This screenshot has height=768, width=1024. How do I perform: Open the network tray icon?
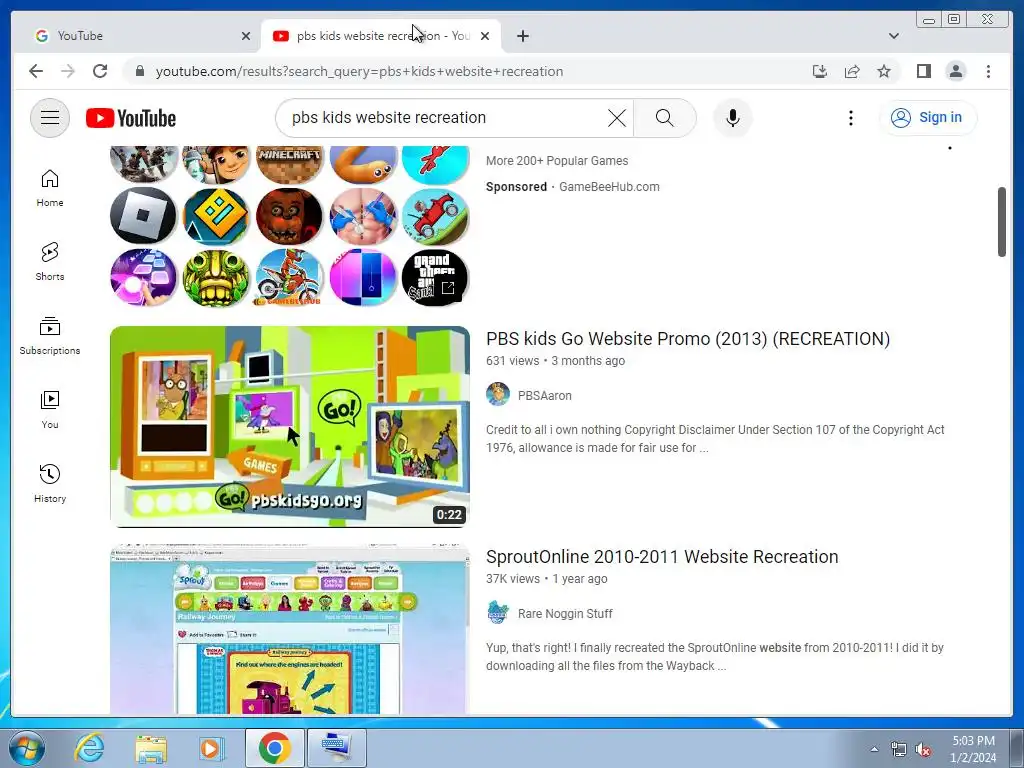tap(899, 750)
